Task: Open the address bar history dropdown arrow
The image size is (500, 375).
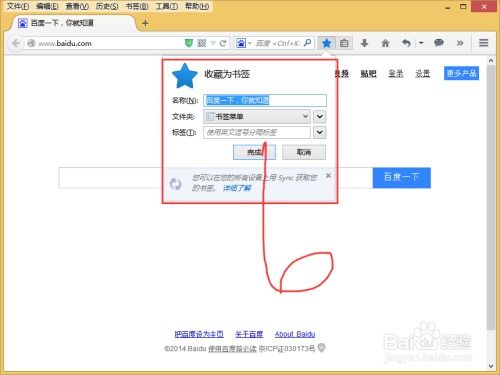Action: click(213, 43)
